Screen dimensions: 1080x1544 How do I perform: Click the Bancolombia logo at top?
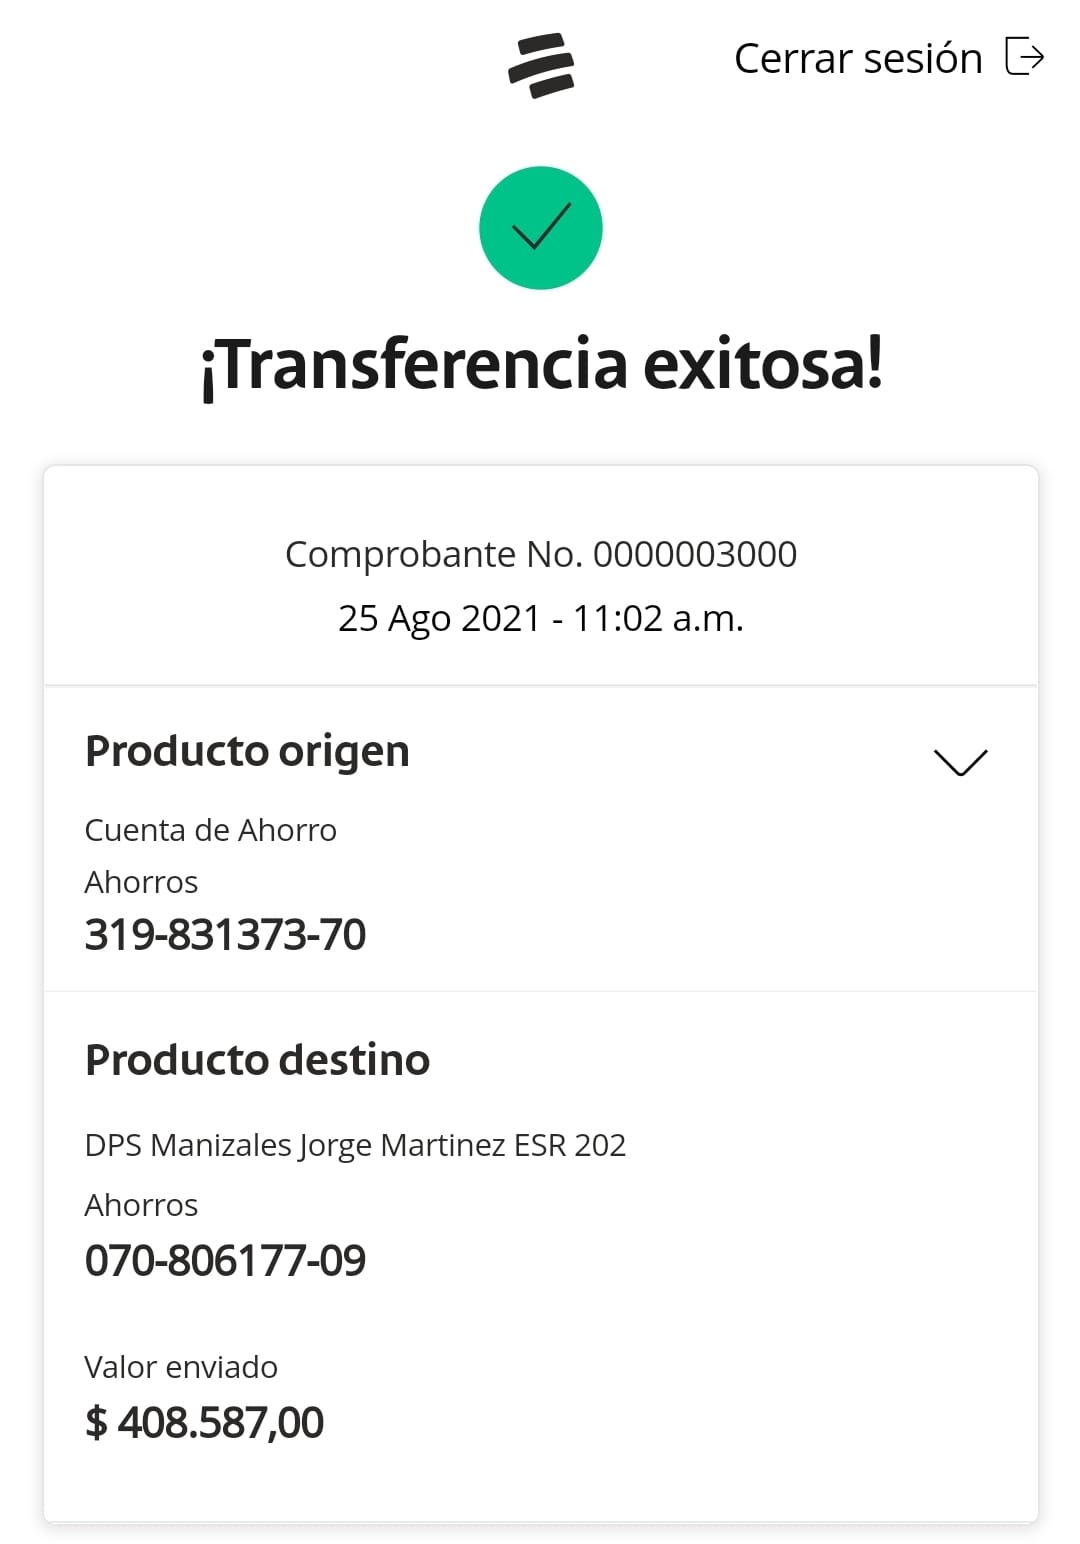541,66
